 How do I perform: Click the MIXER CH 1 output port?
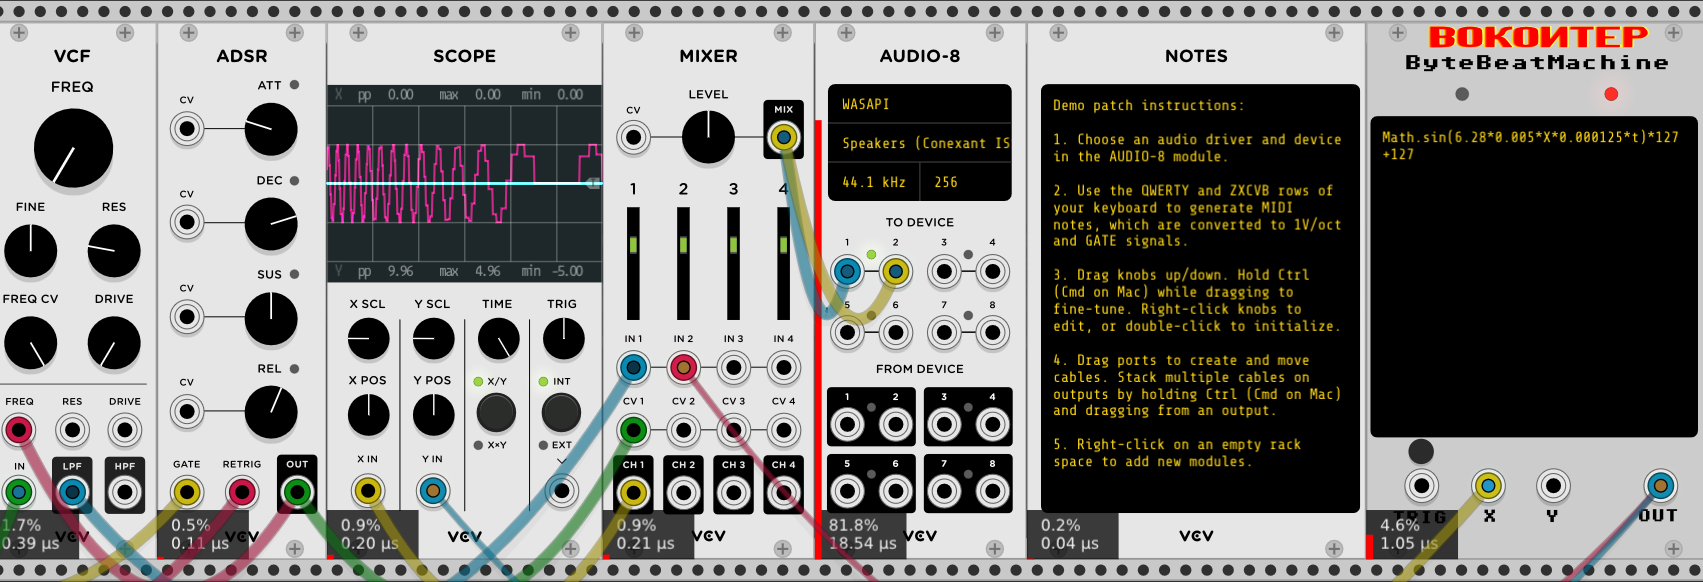[633, 492]
